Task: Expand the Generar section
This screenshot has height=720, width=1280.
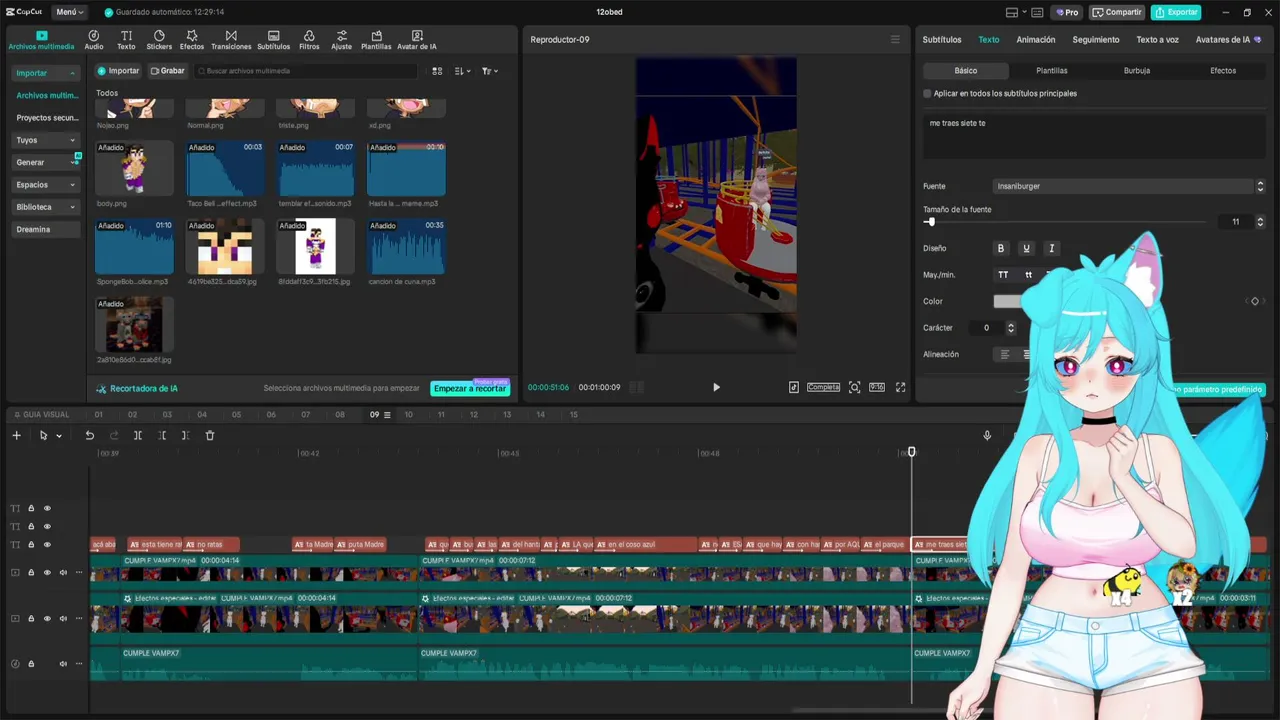Action: tap(45, 162)
